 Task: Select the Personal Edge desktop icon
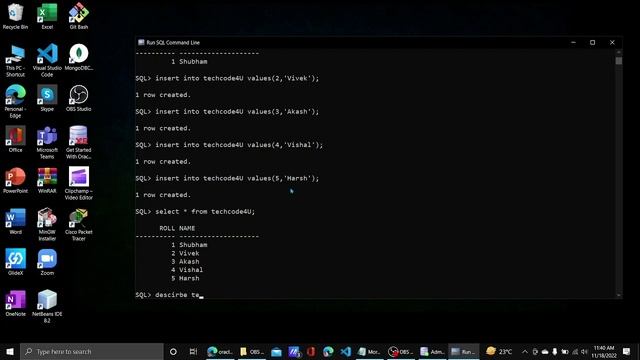click(16, 101)
